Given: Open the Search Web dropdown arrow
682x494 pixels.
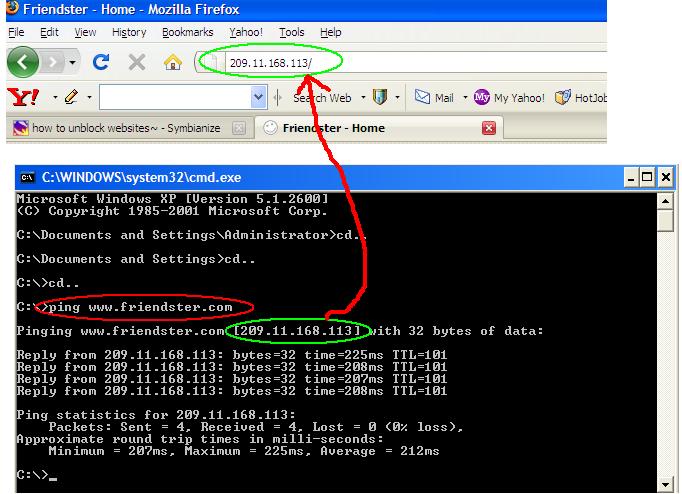Looking at the screenshot, I should (361, 97).
